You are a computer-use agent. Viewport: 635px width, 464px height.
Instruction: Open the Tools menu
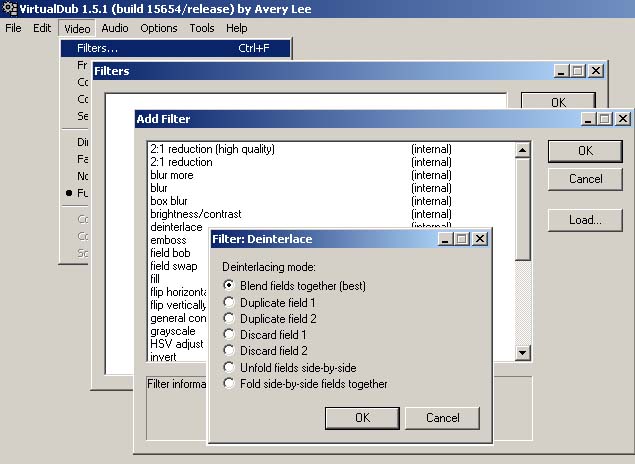(201, 28)
